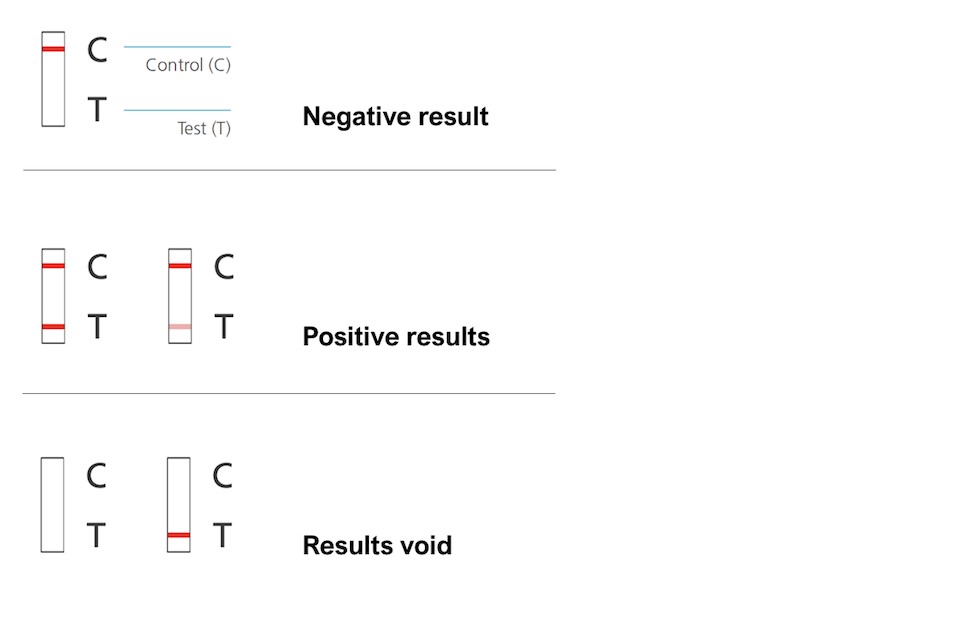
Task: Click the large C beside the negative strip
Action: pos(97,50)
